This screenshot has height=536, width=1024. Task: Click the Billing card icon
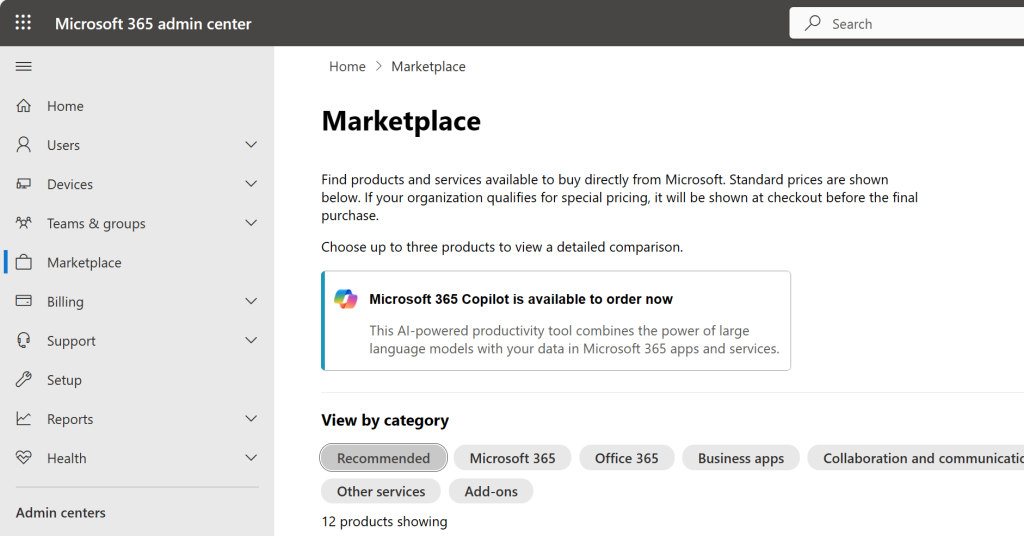coord(24,301)
